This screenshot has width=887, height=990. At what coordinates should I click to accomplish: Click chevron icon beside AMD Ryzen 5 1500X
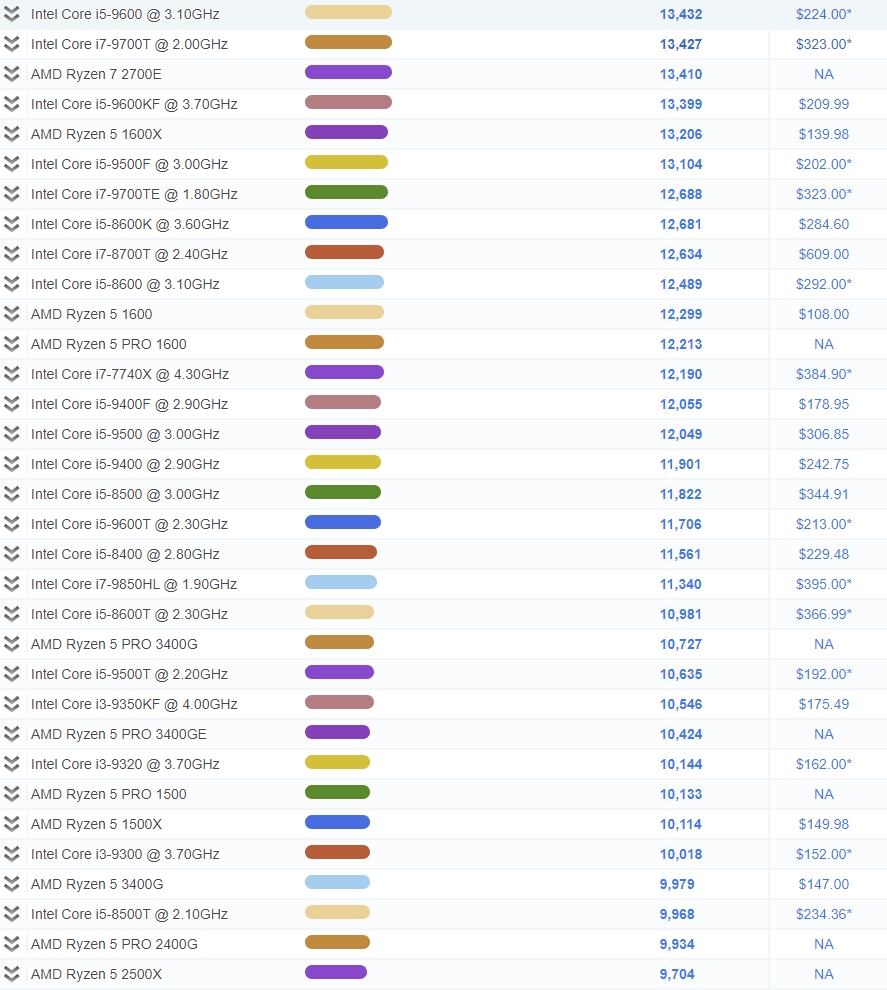point(12,823)
